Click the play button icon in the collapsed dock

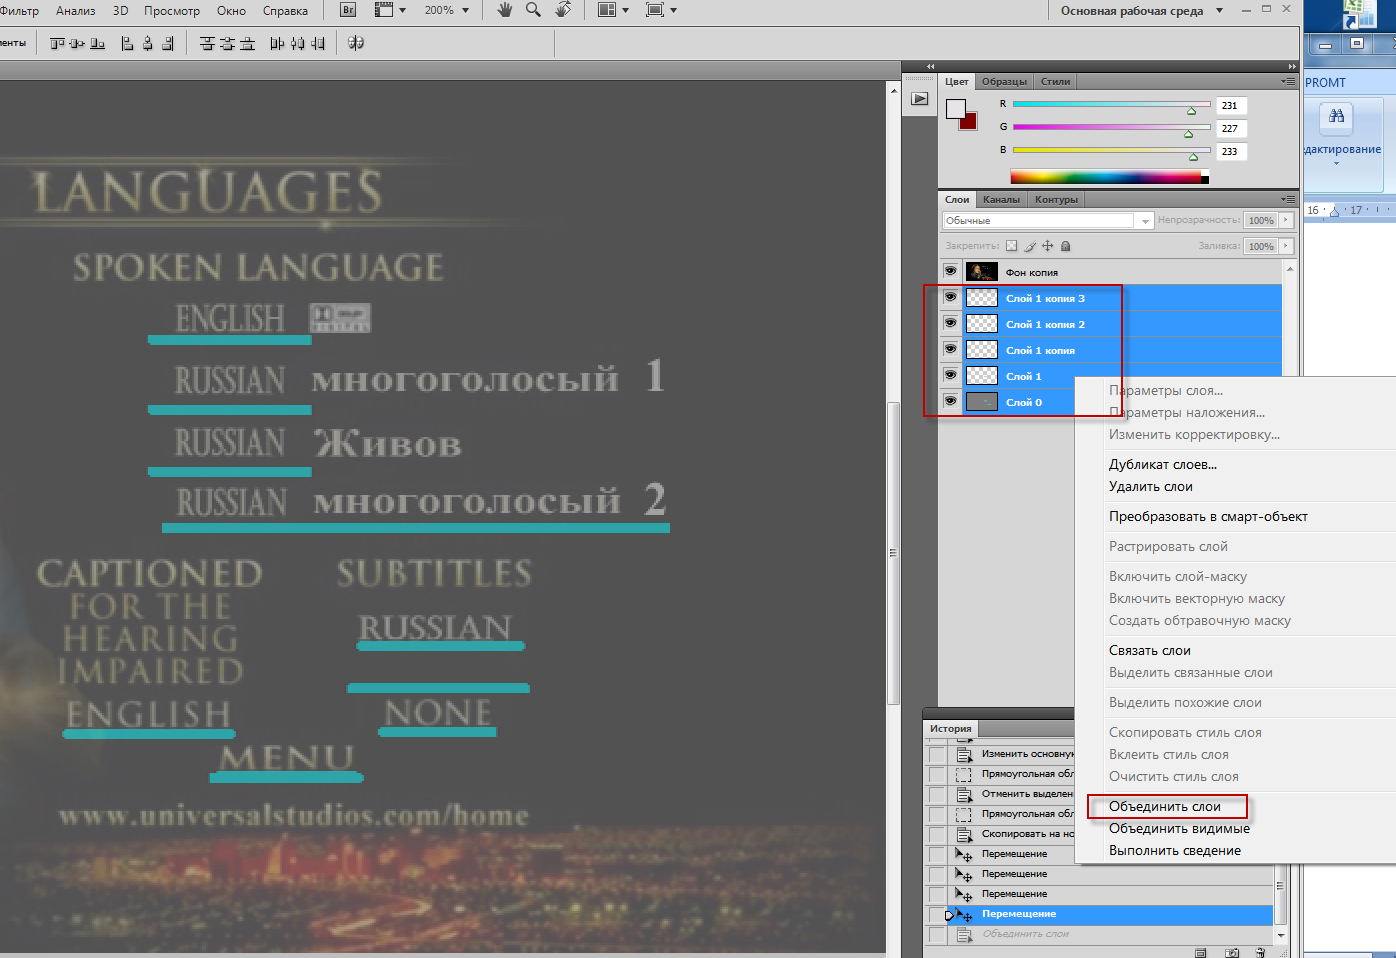coord(920,99)
